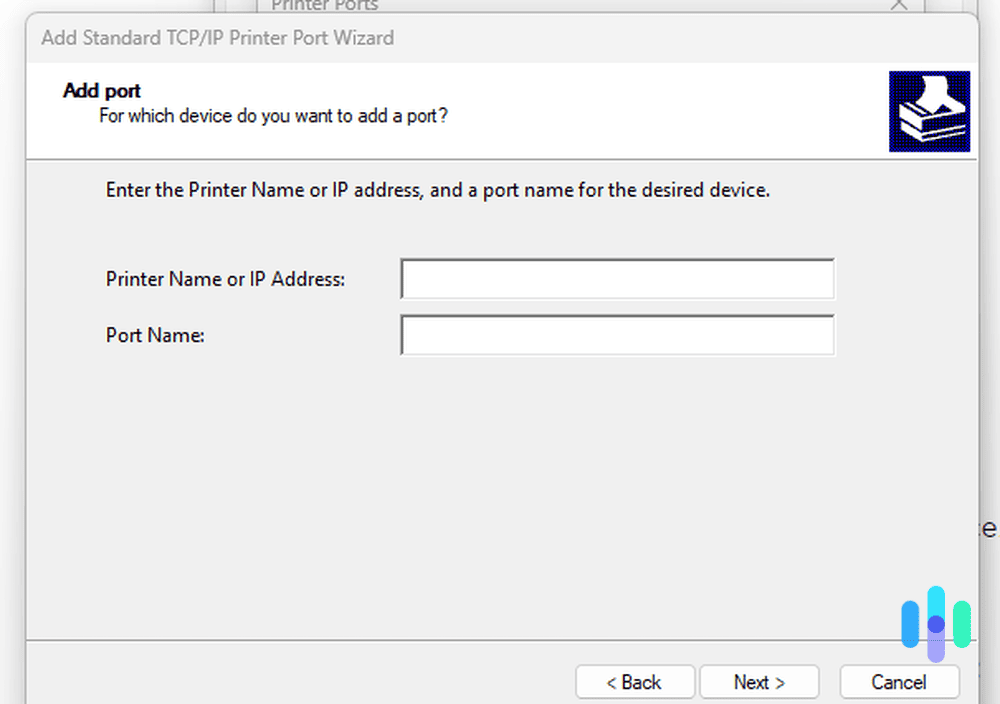Select the Printer Name or IP Address field
Image resolution: width=1000 pixels, height=704 pixels.
[617, 279]
